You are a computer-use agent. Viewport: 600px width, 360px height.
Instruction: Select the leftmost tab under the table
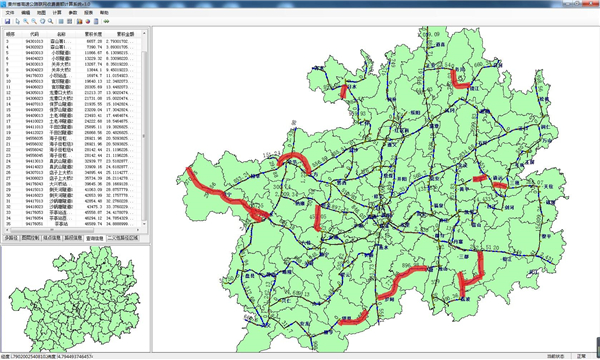point(11,238)
